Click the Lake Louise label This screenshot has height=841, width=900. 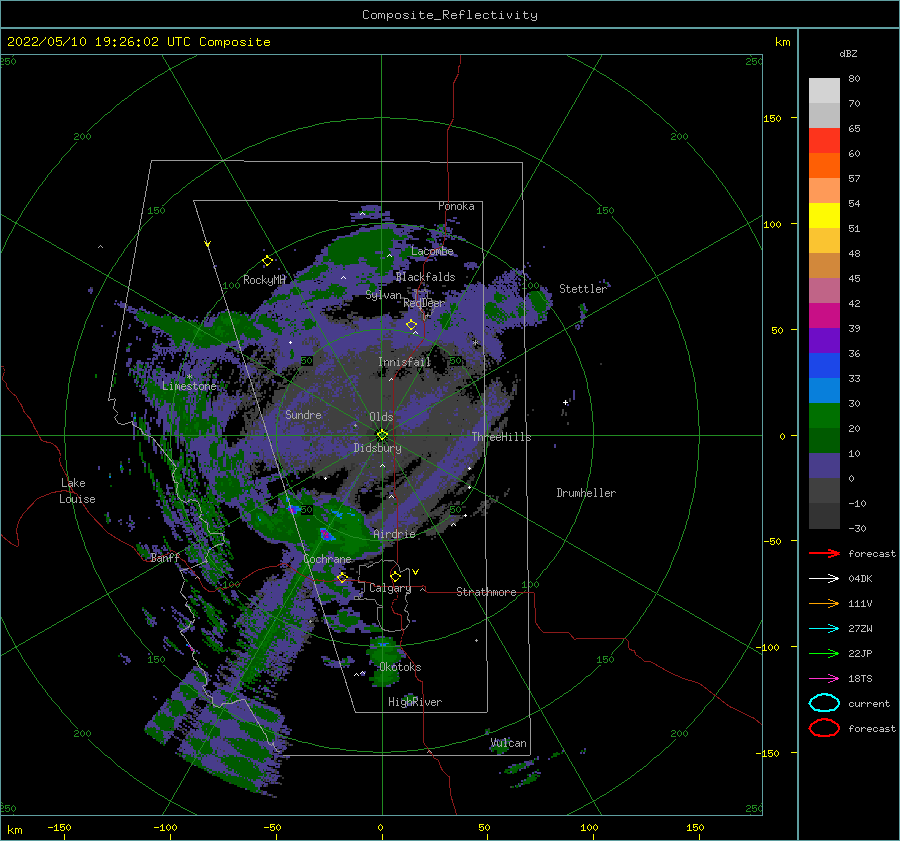click(x=77, y=491)
